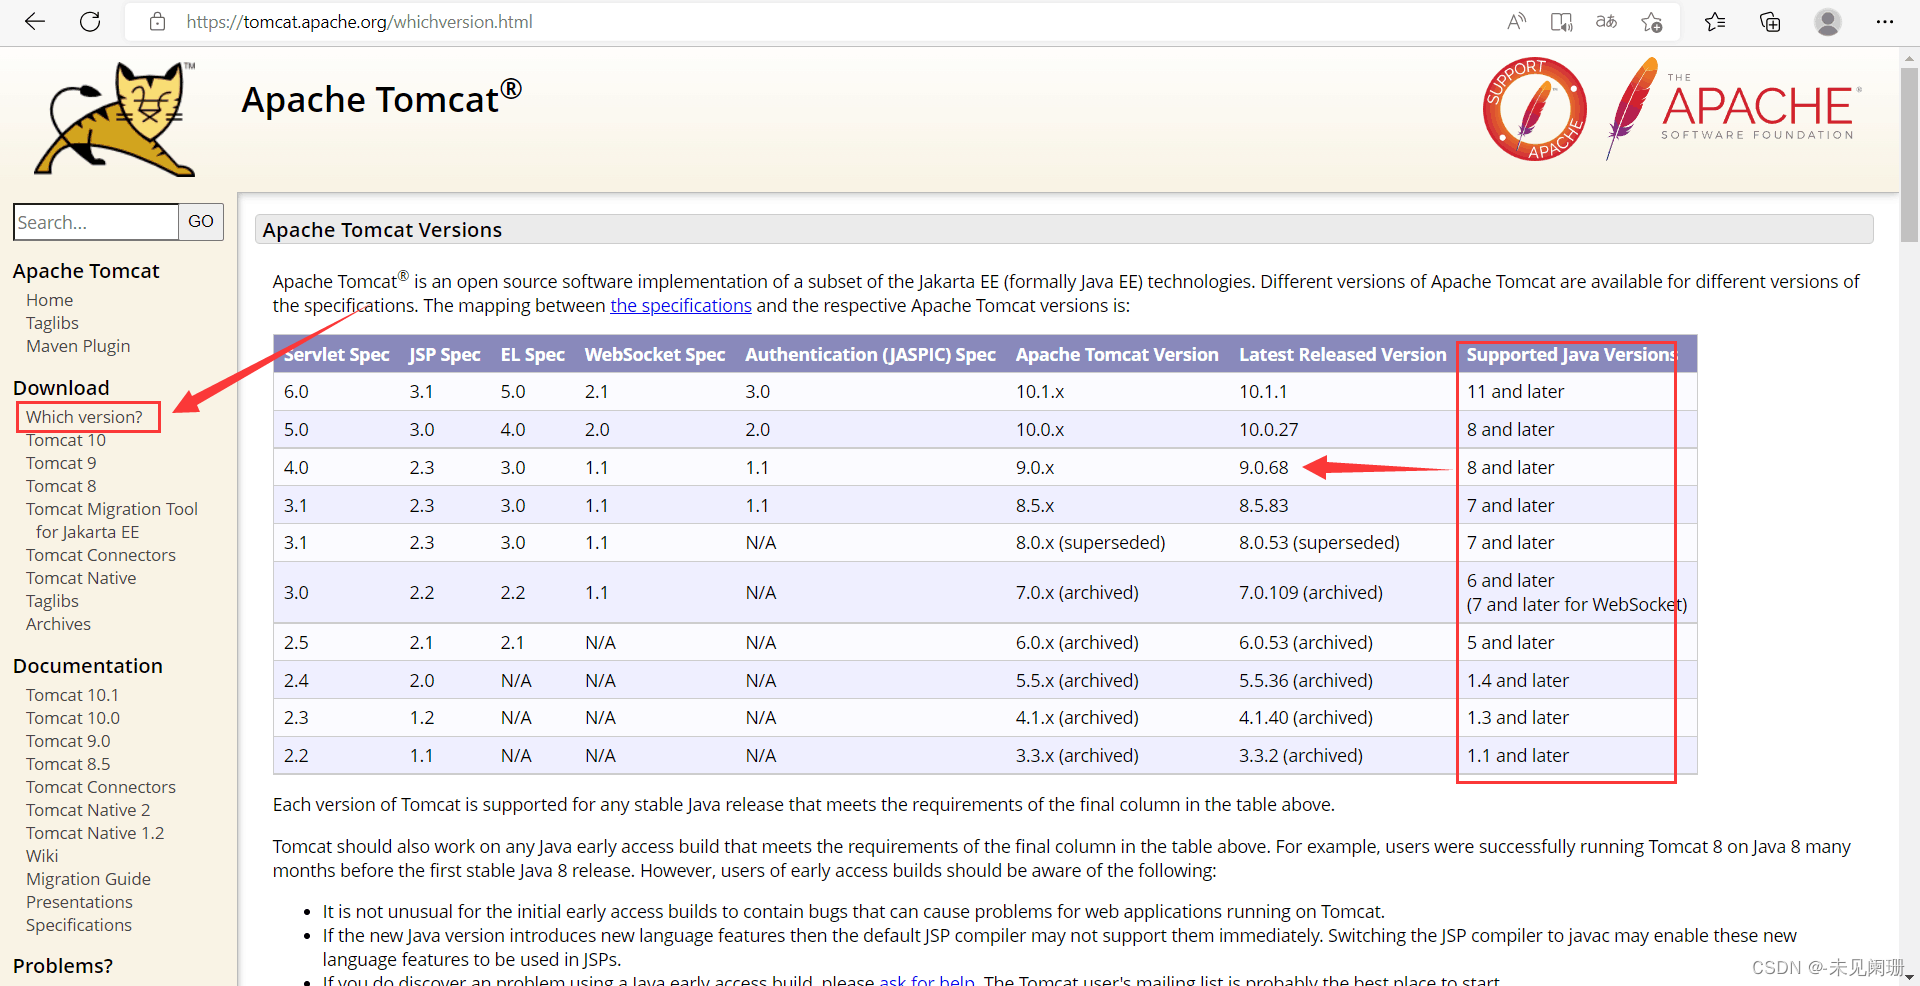Image resolution: width=1920 pixels, height=986 pixels.
Task: Open Tomcat Connectors documentation link
Action: click(x=101, y=787)
